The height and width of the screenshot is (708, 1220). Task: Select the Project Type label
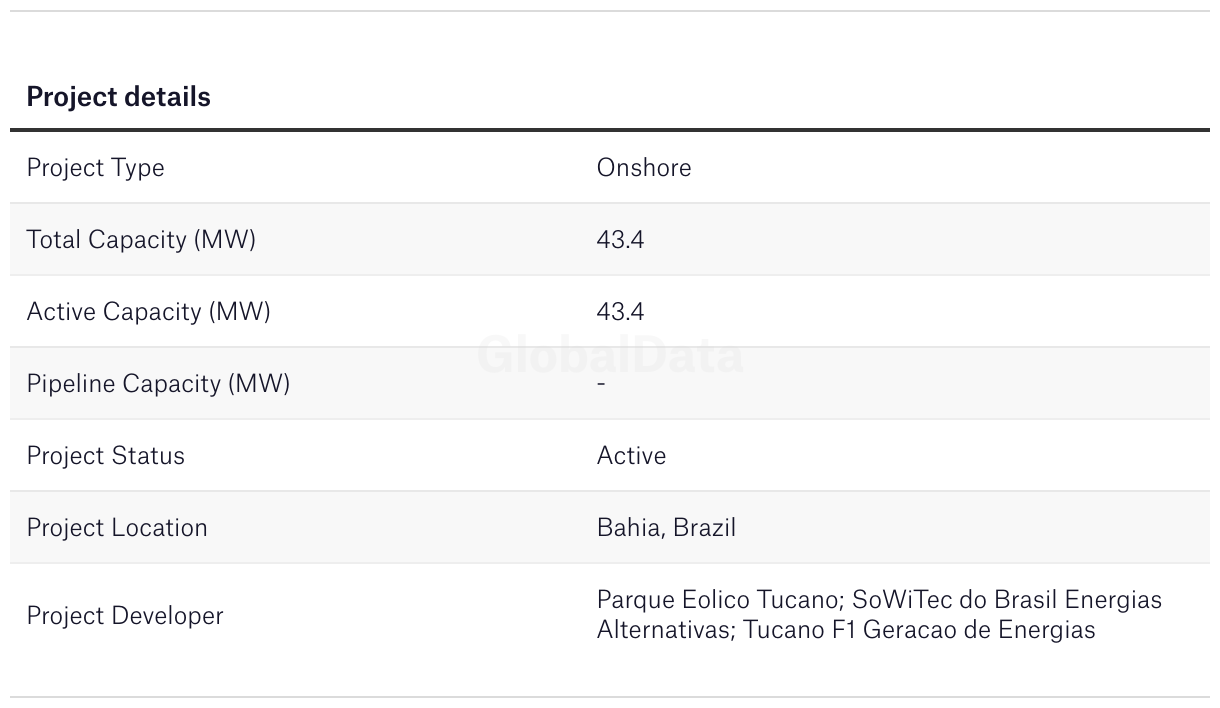click(x=95, y=168)
